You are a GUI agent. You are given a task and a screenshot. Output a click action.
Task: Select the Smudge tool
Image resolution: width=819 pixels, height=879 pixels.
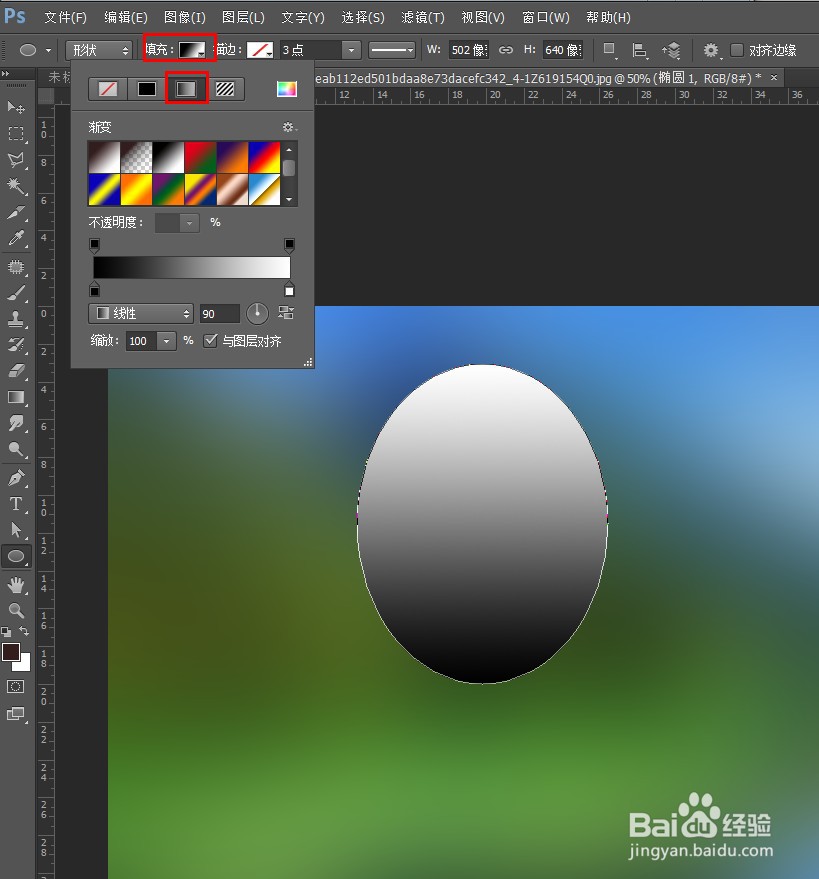coord(16,423)
